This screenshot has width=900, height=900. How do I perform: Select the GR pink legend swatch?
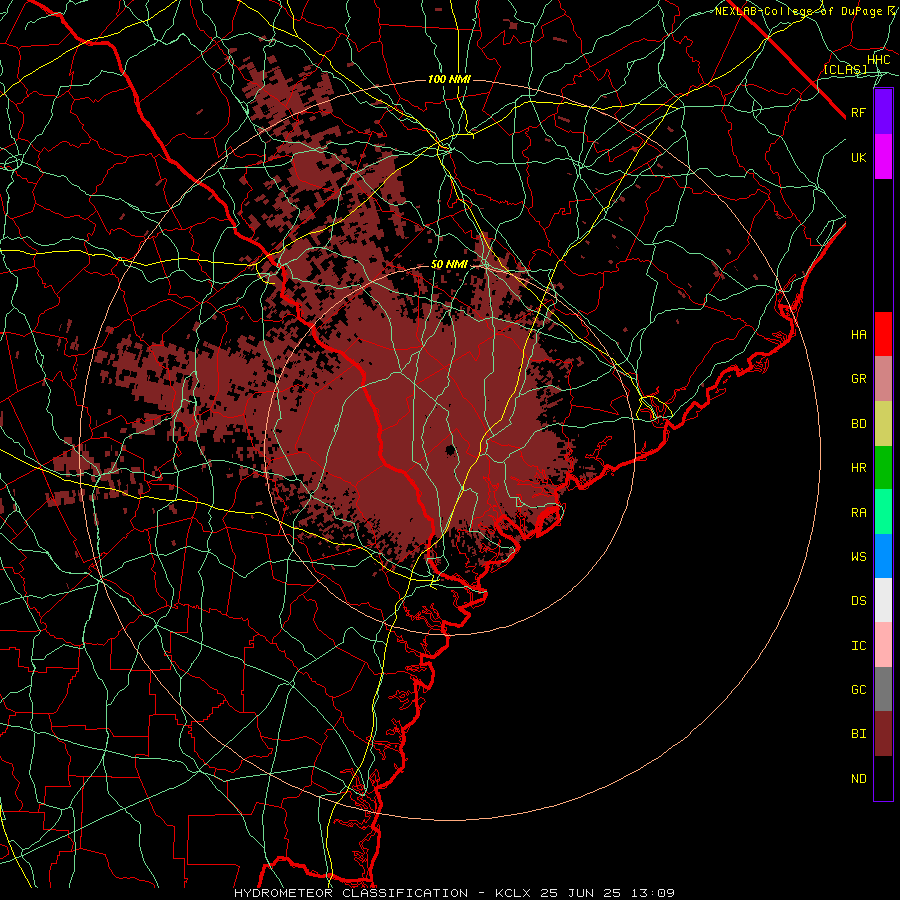click(883, 378)
